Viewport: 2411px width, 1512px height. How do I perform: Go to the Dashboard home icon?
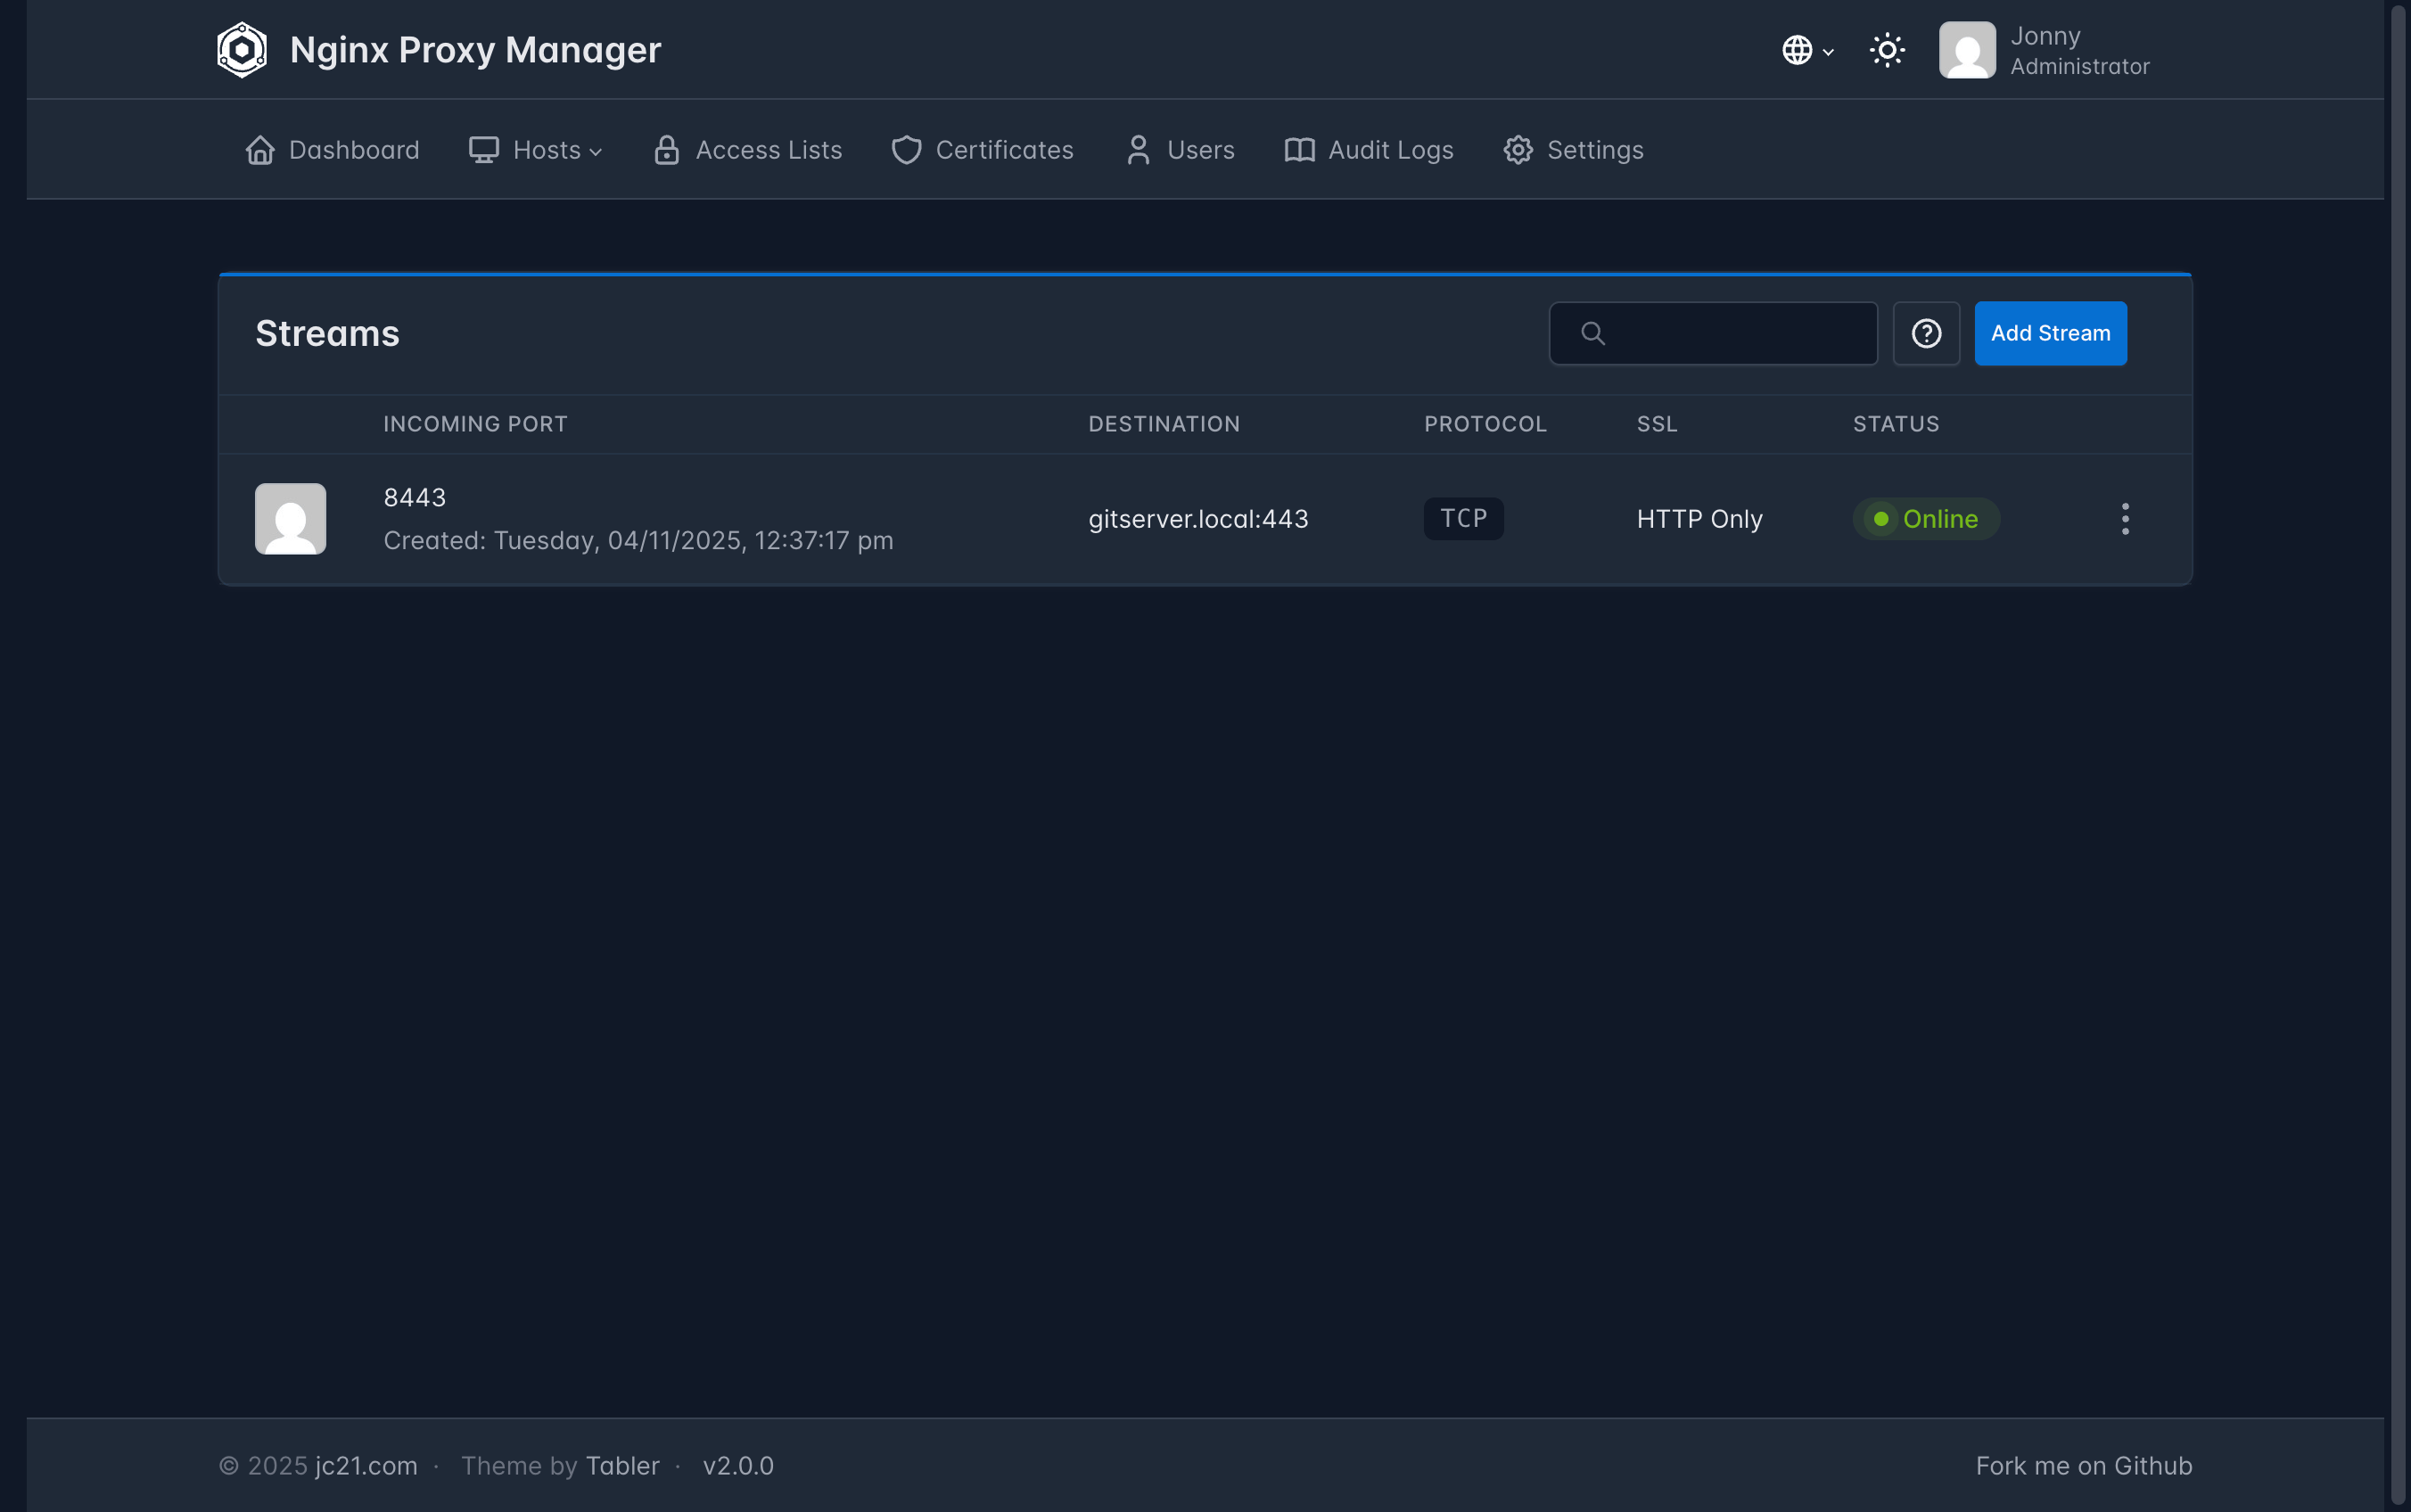point(260,150)
